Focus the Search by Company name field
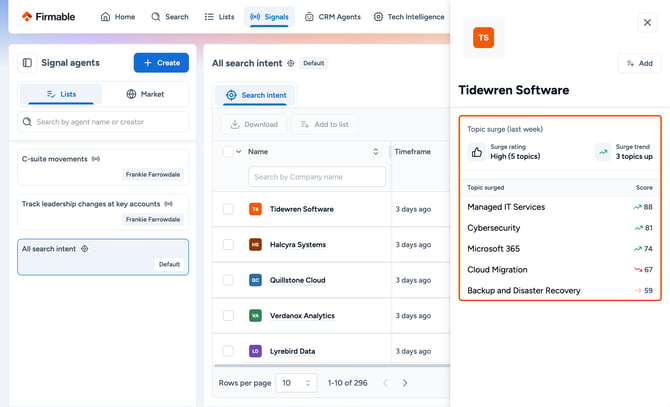 317,176
